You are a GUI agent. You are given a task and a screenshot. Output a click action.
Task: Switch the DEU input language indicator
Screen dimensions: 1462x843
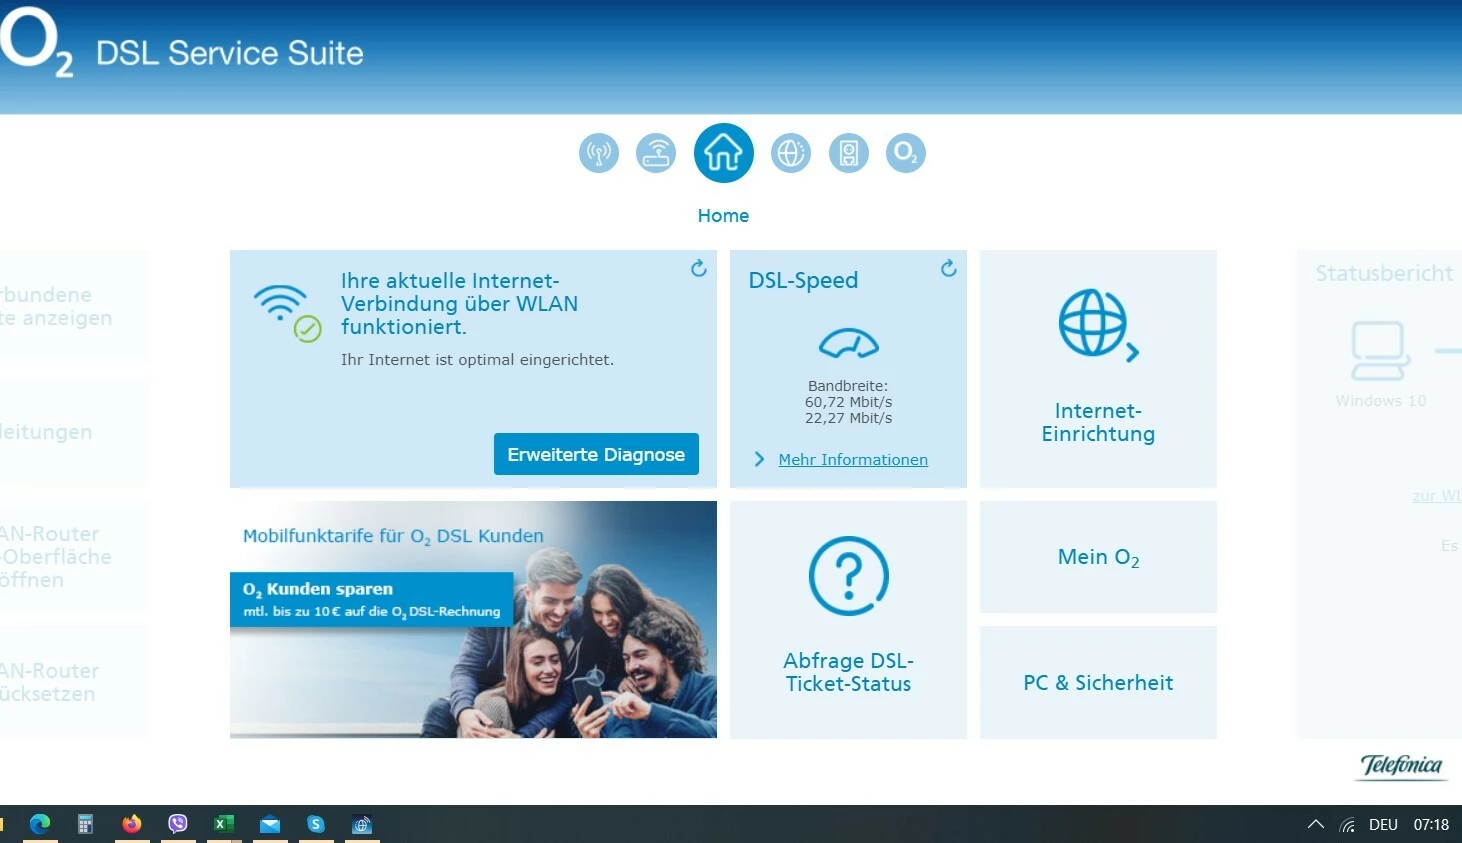1383,825
